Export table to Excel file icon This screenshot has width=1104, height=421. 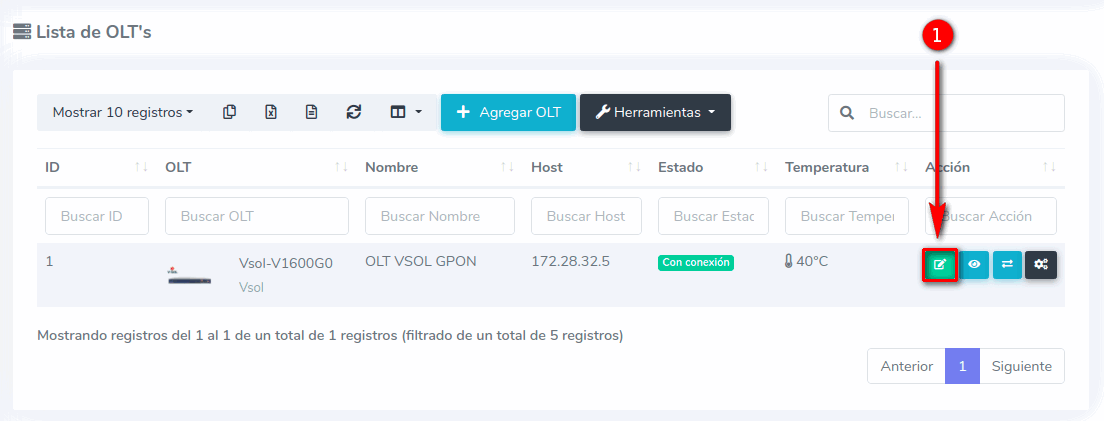pos(271,113)
